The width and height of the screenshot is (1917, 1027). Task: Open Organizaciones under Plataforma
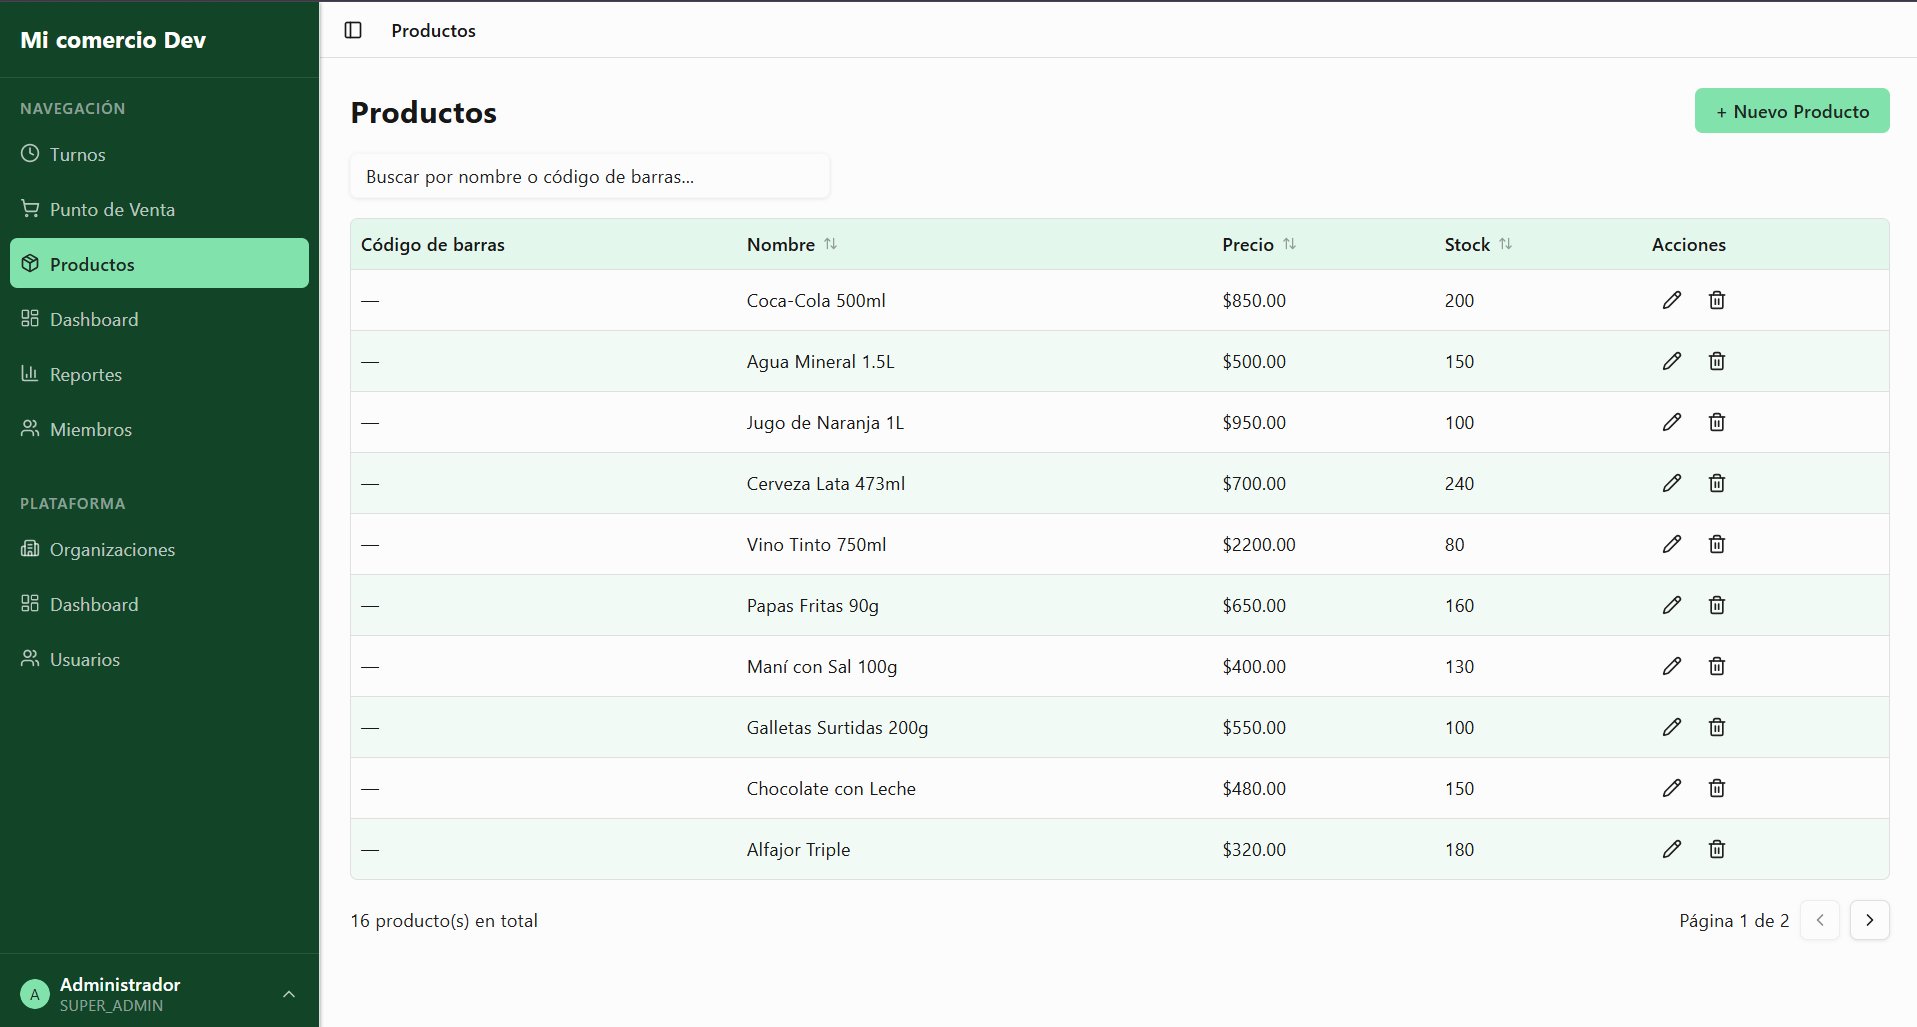click(x=159, y=549)
